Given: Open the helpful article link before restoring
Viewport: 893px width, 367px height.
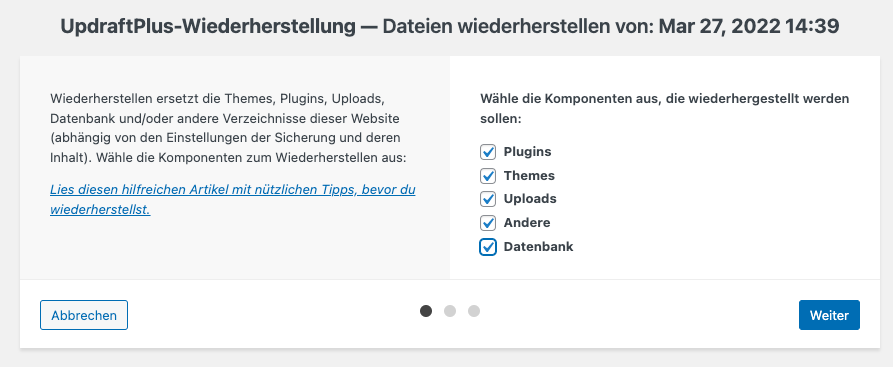Looking at the screenshot, I should (x=232, y=199).
